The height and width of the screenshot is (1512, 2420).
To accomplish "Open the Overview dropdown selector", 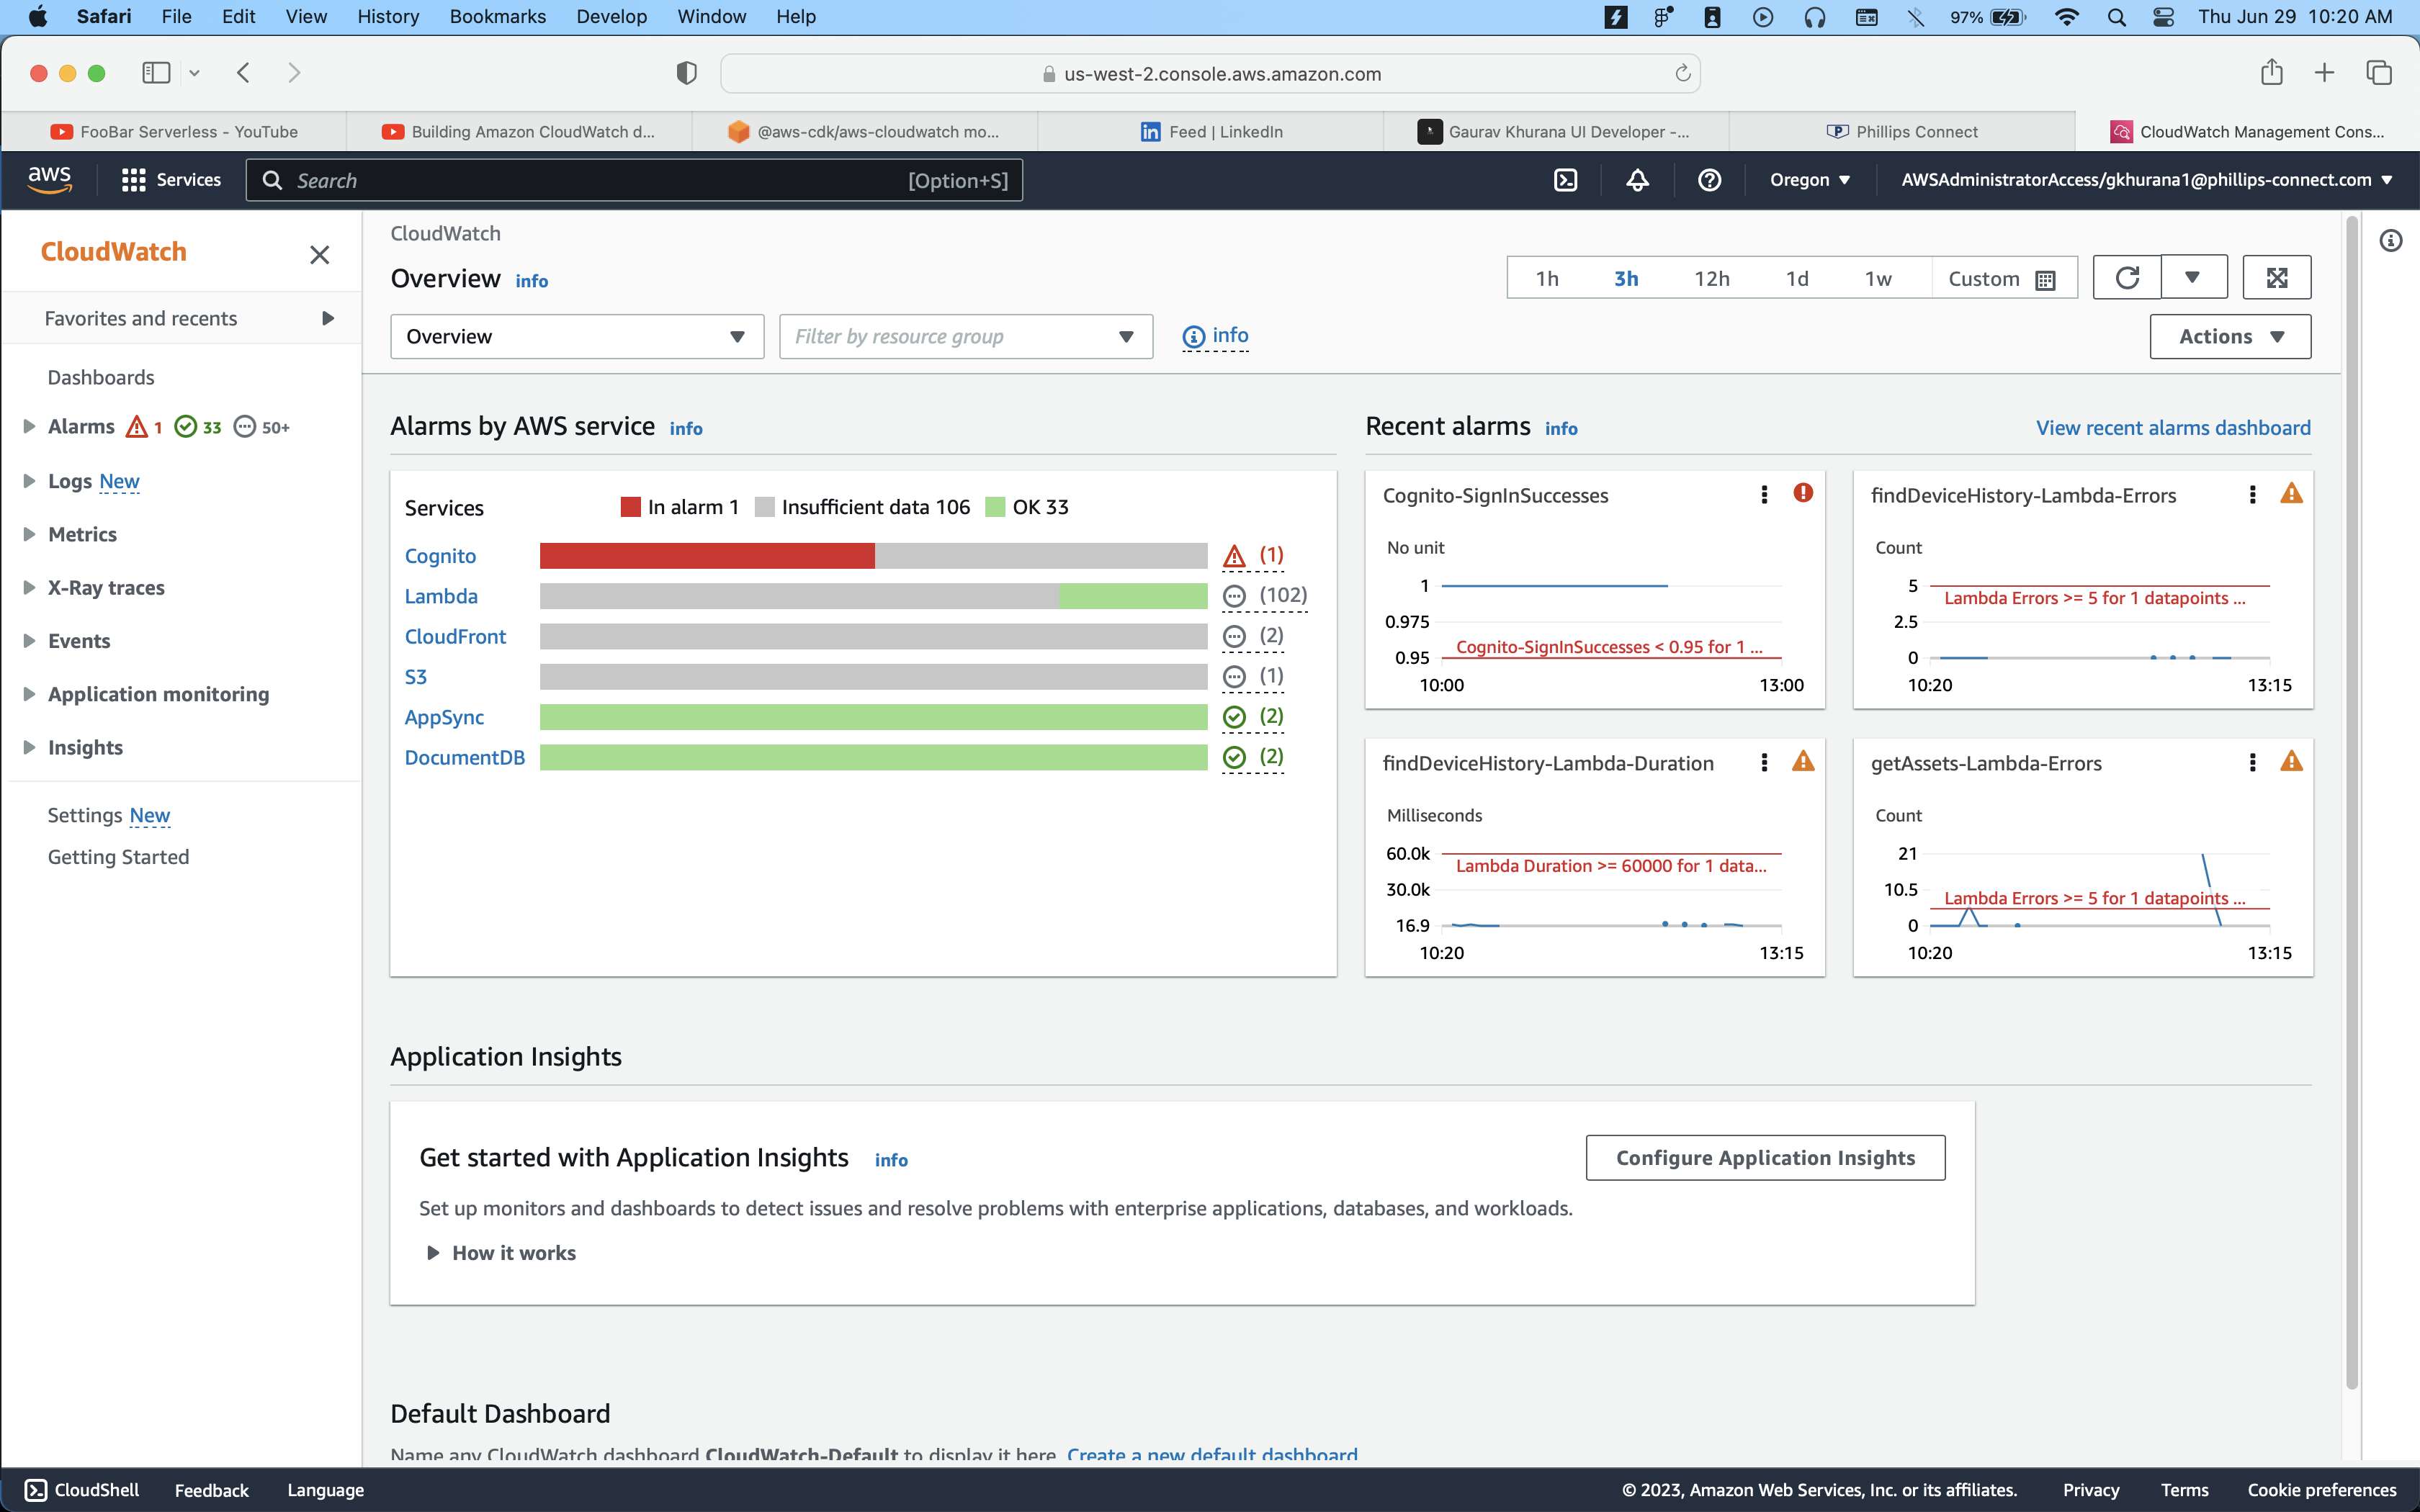I will 577,337.
